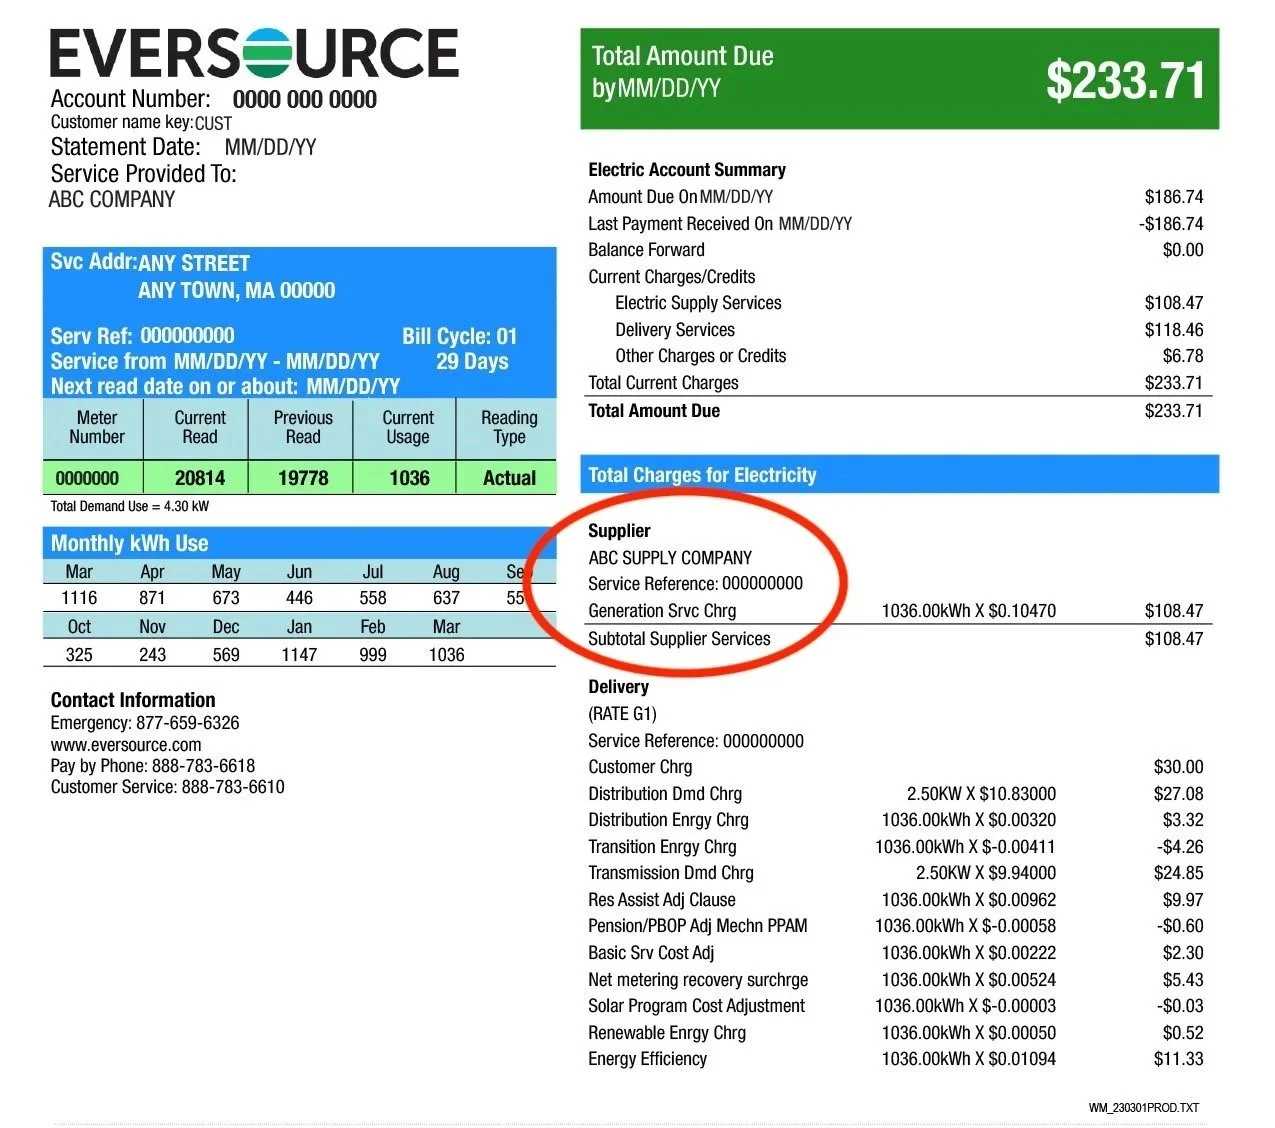
Task: Click Customer Service 888-783-6610
Action: (168, 787)
